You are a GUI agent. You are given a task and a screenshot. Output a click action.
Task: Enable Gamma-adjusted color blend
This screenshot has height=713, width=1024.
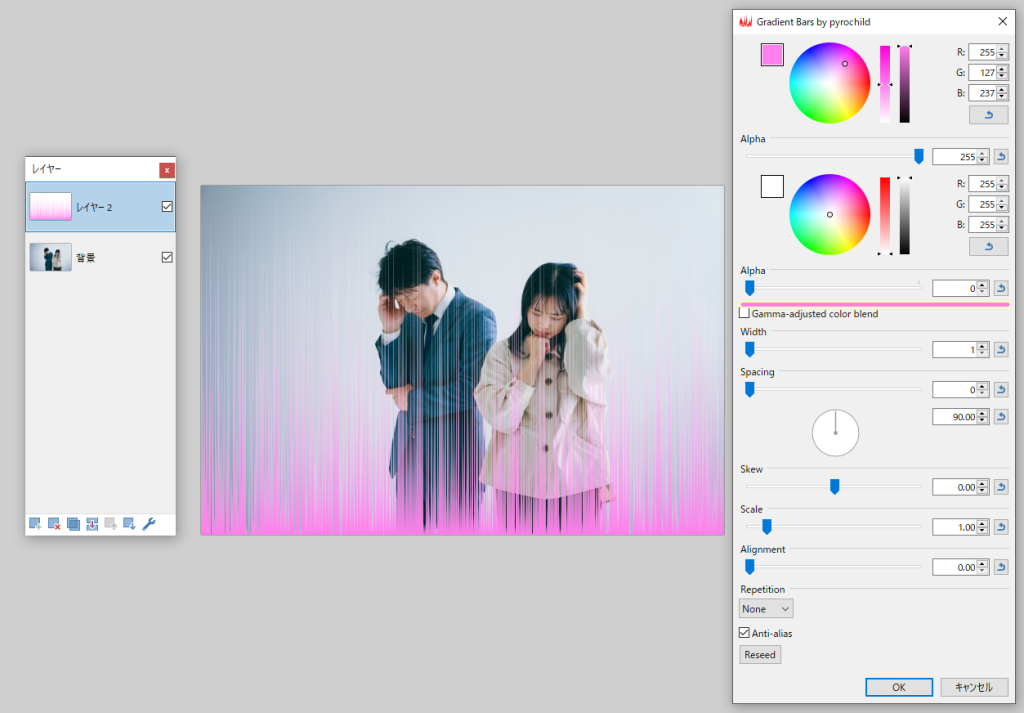[744, 312]
